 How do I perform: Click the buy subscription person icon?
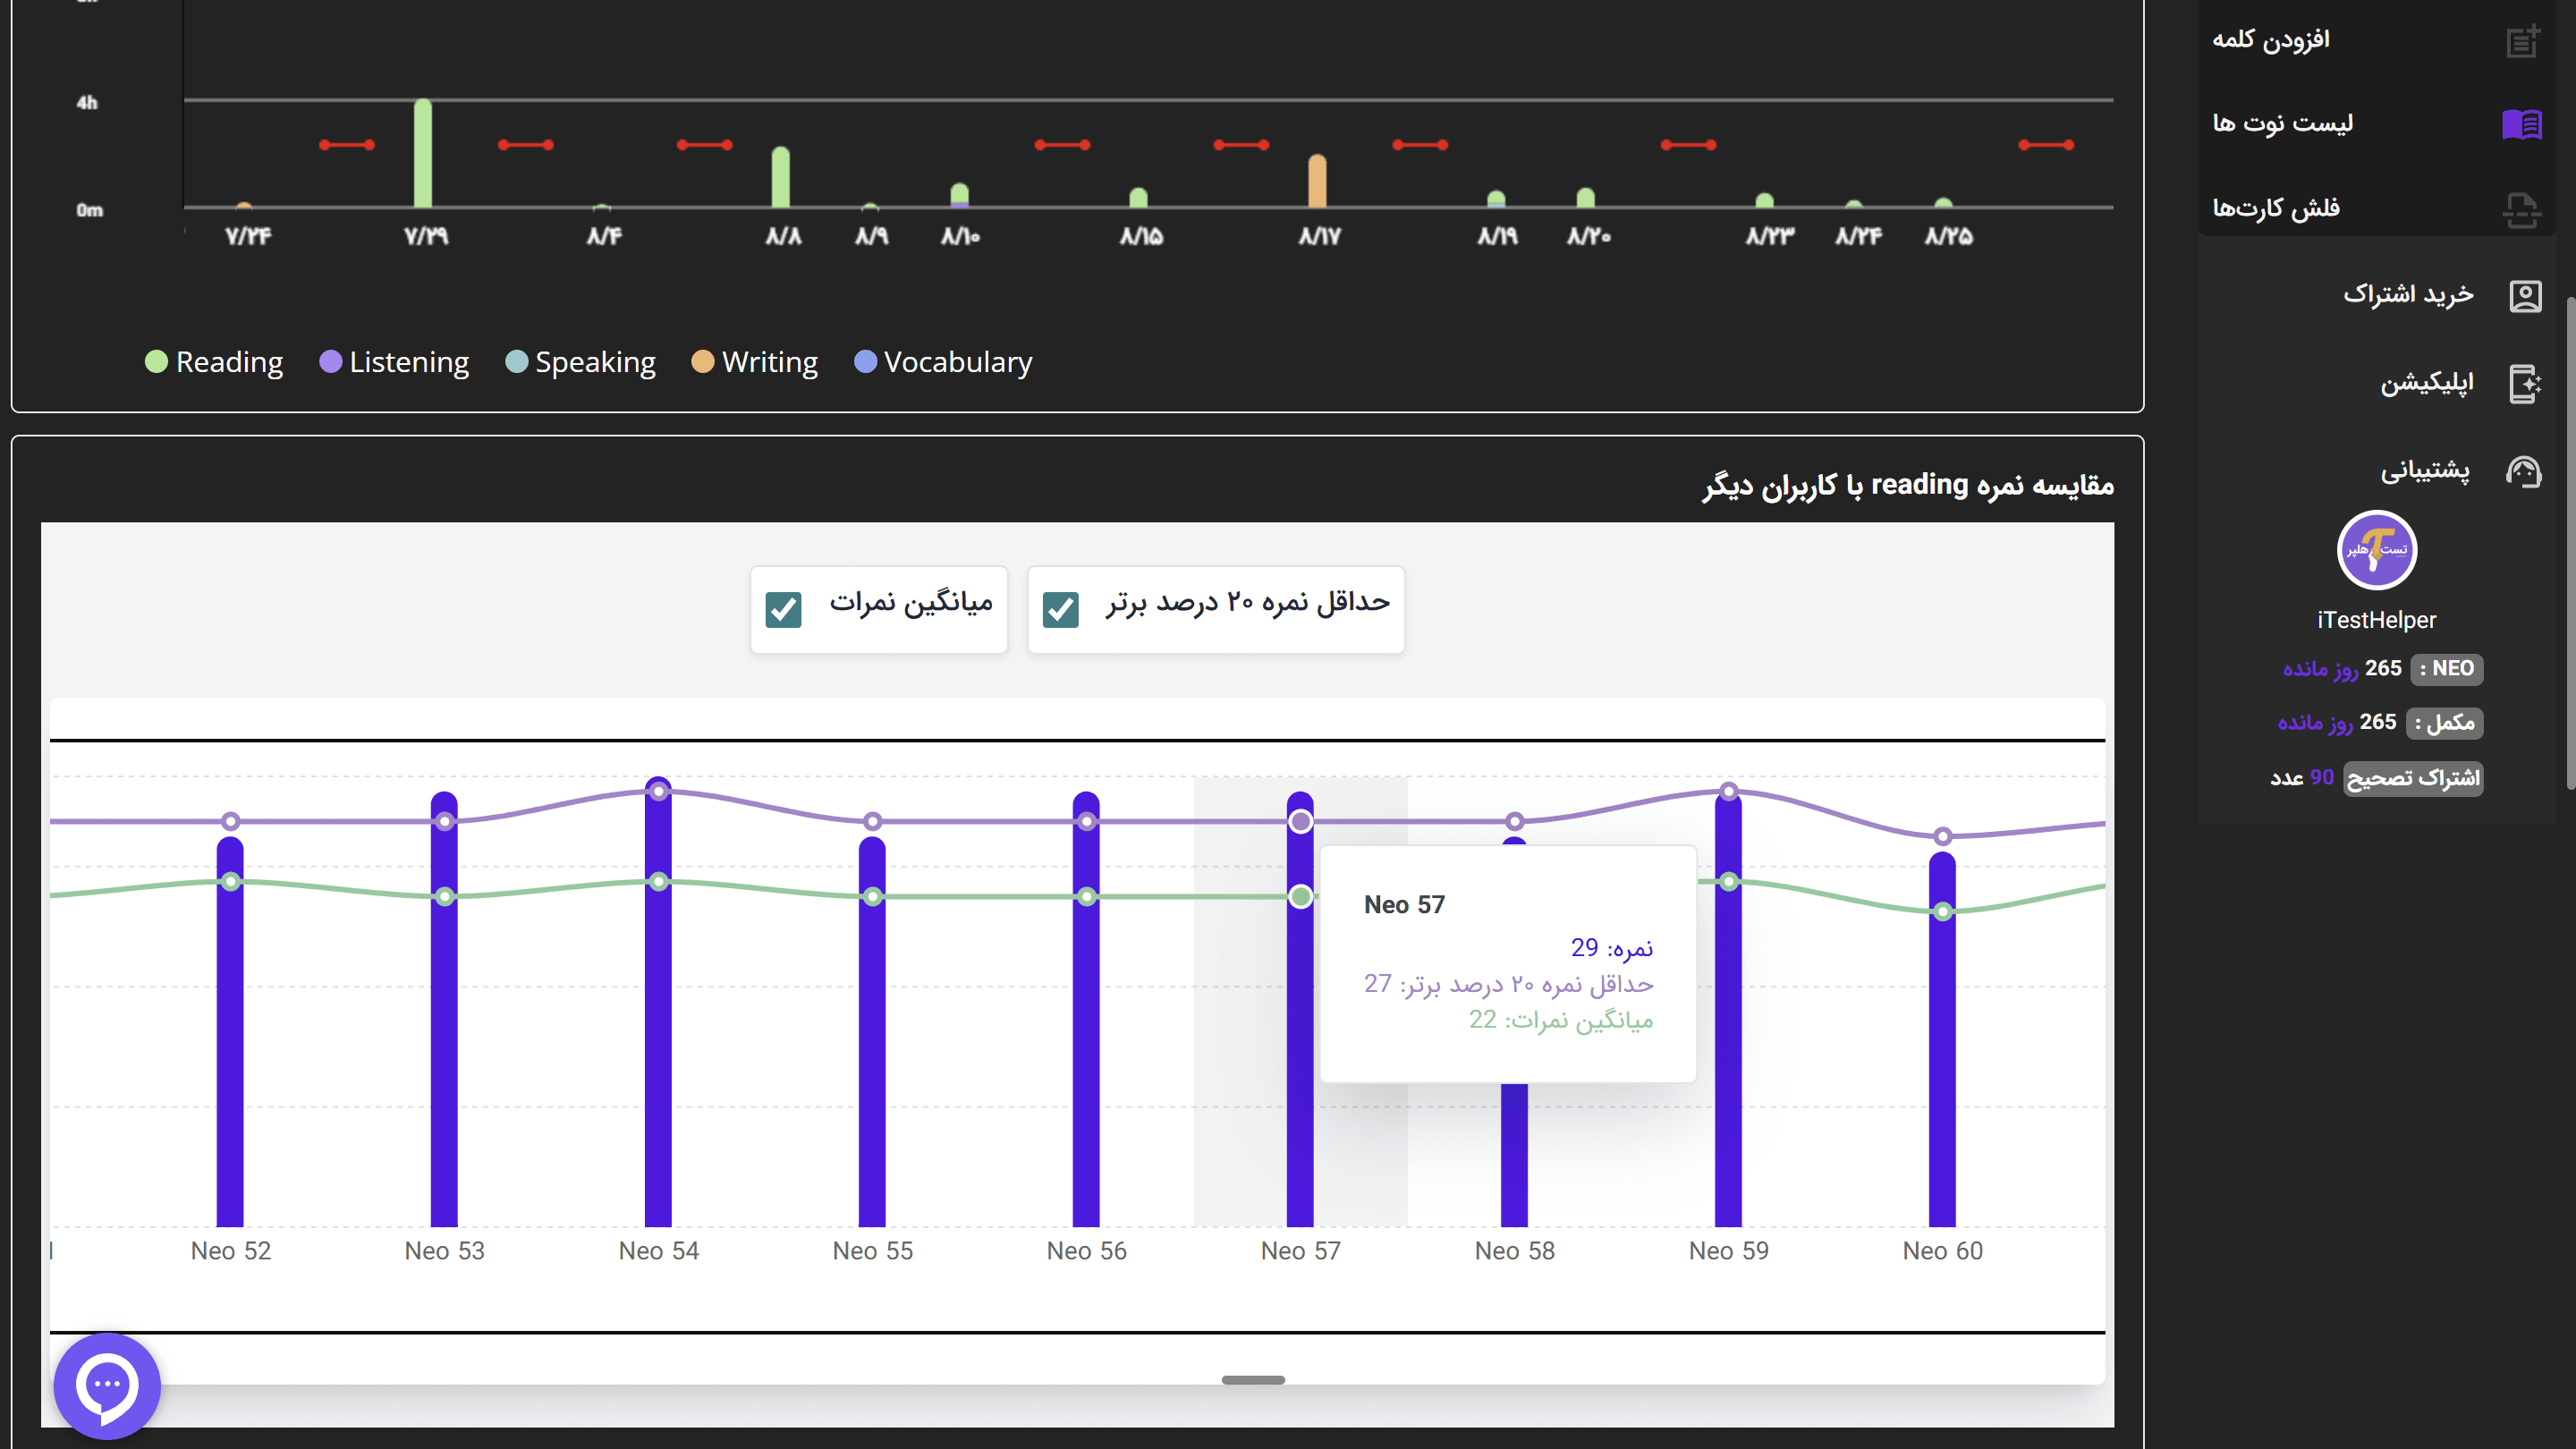click(x=2525, y=296)
